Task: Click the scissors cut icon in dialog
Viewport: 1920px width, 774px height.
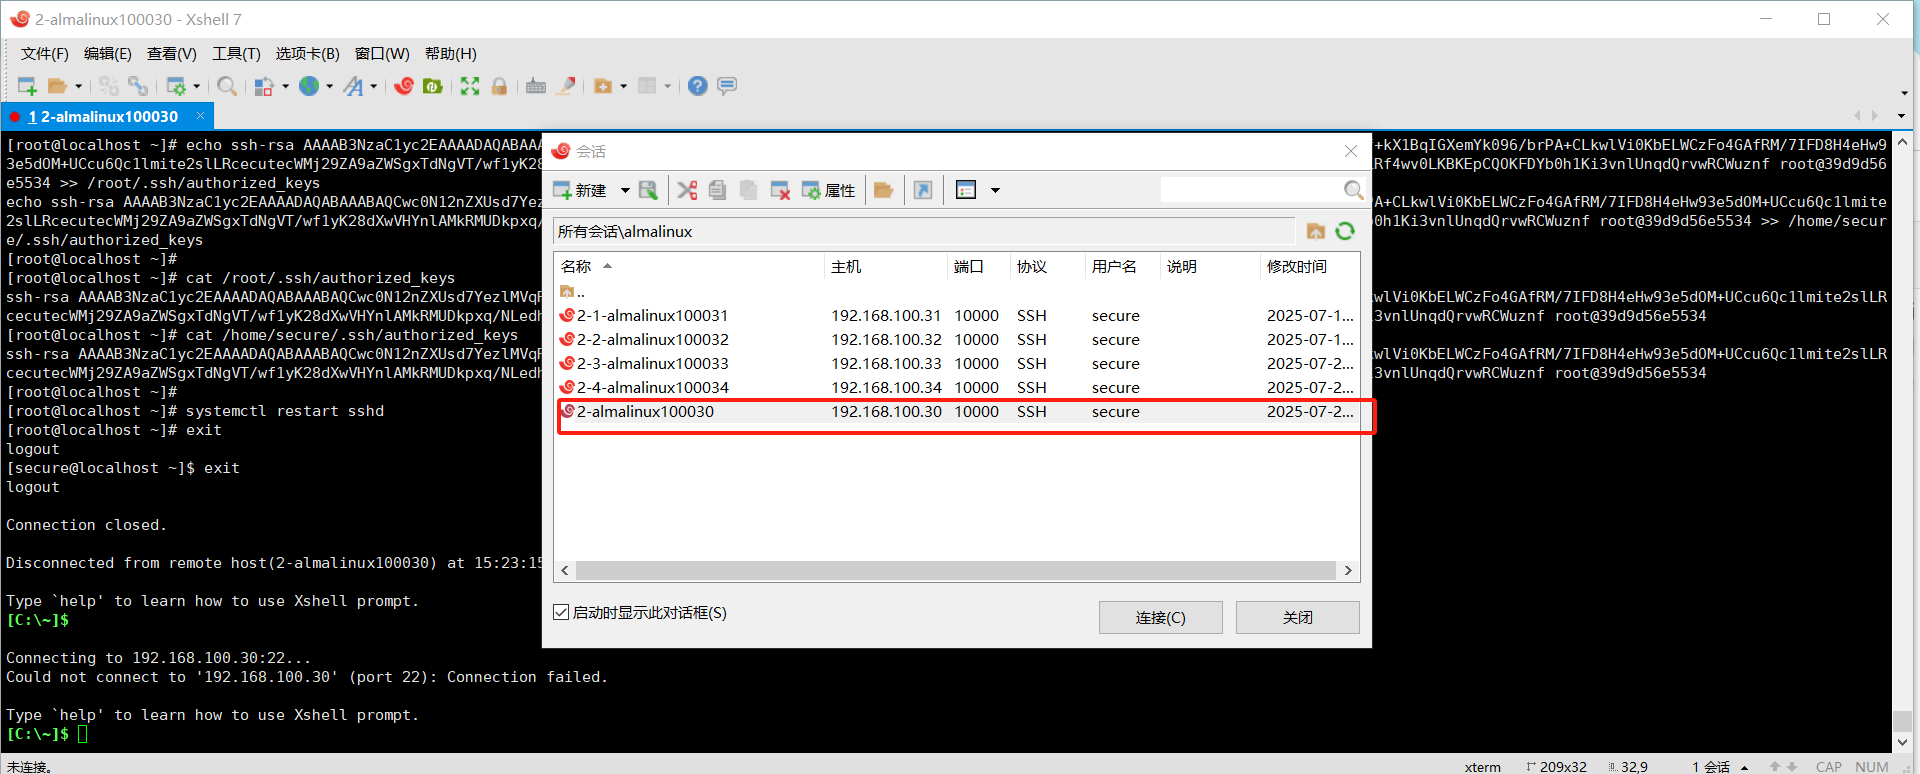Action: tap(687, 190)
